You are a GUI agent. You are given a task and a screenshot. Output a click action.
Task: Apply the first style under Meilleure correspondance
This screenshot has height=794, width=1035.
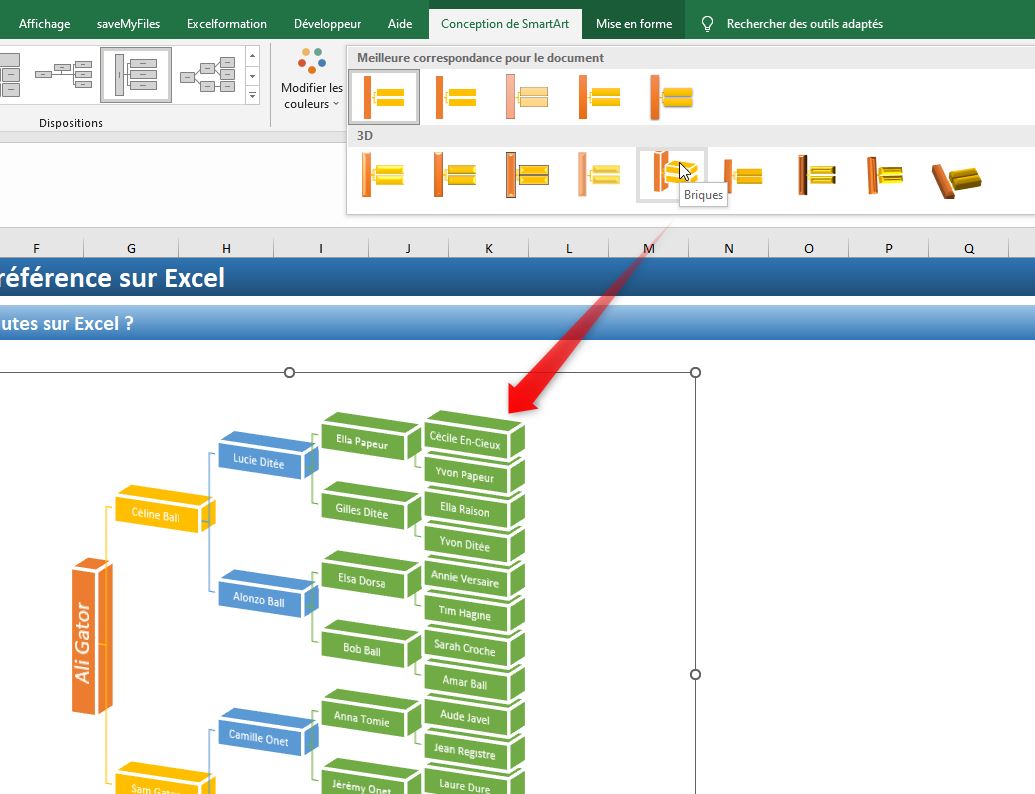384,97
